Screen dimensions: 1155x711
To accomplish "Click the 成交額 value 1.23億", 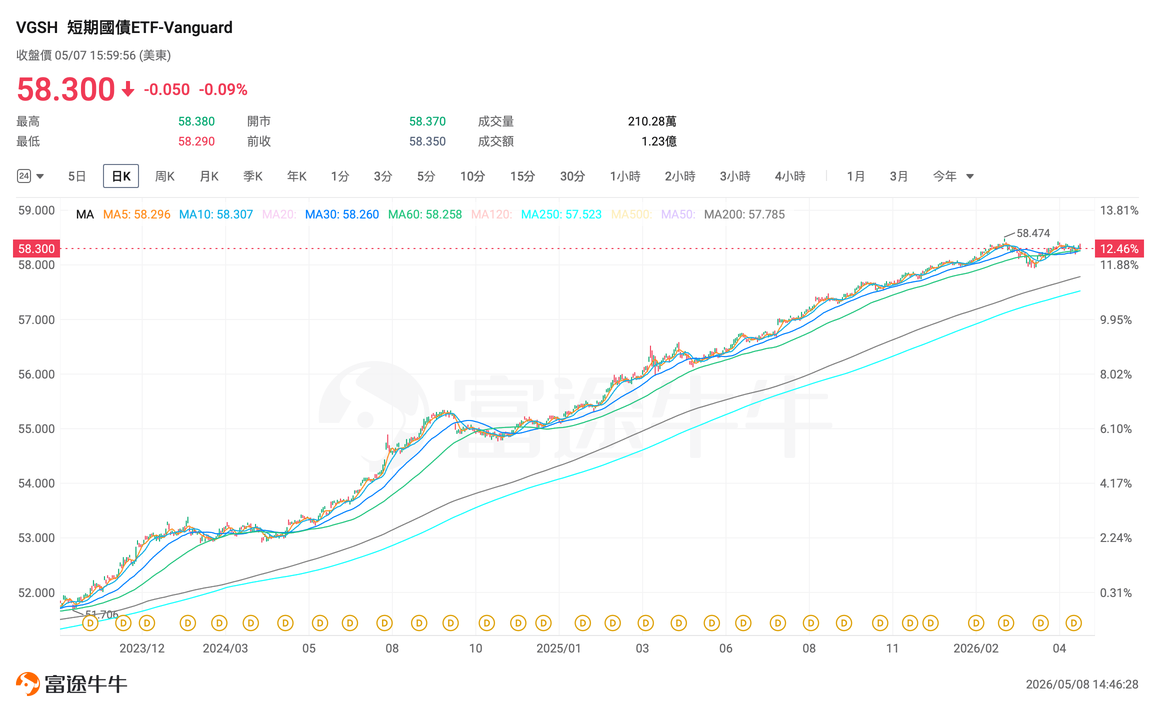I will [659, 141].
